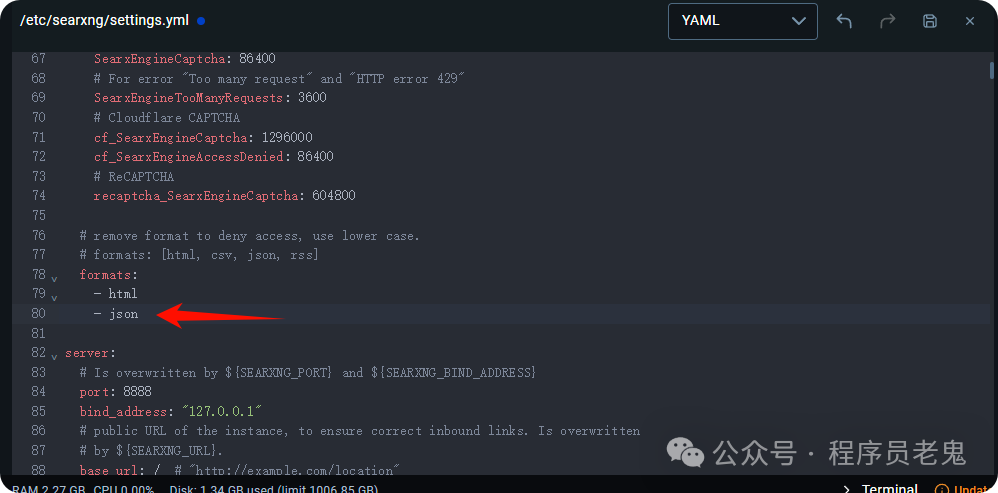Click the empty line 81
This screenshot has width=998, height=493.
(499, 333)
